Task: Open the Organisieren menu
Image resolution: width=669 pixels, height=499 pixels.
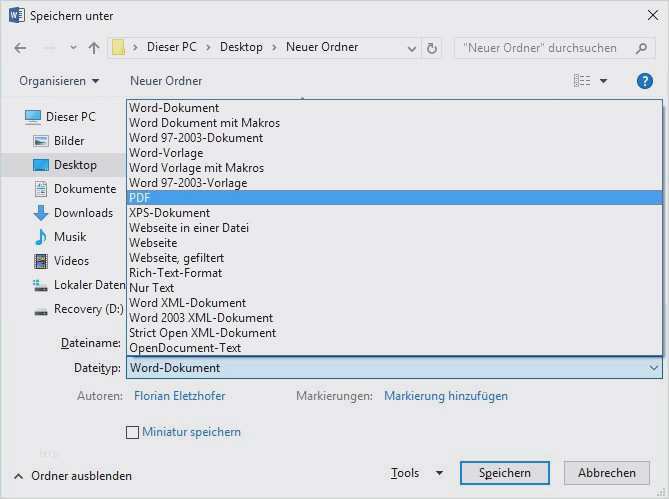Action: tap(59, 81)
